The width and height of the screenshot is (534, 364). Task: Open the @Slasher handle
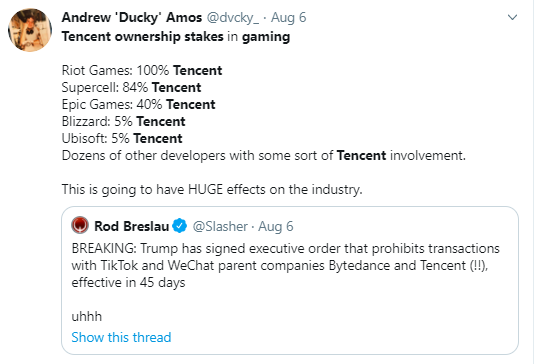point(220,226)
